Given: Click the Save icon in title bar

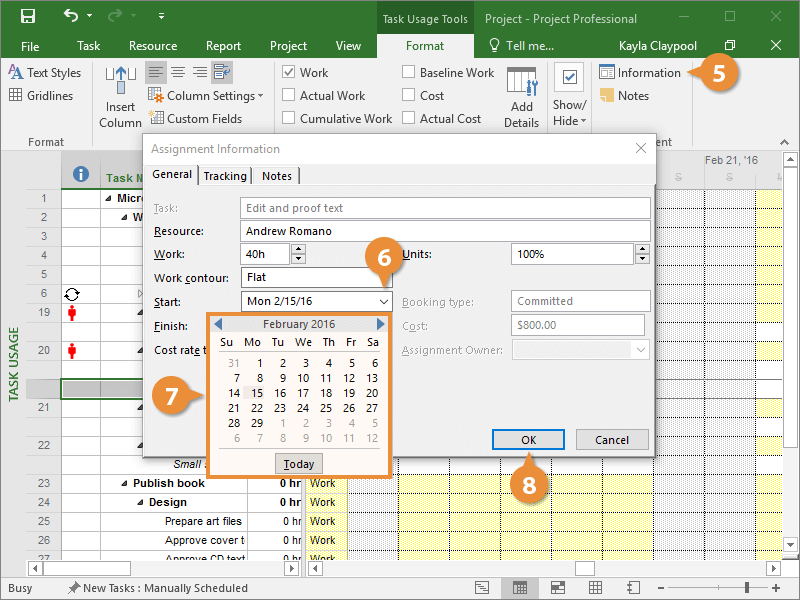Looking at the screenshot, I should point(27,17).
